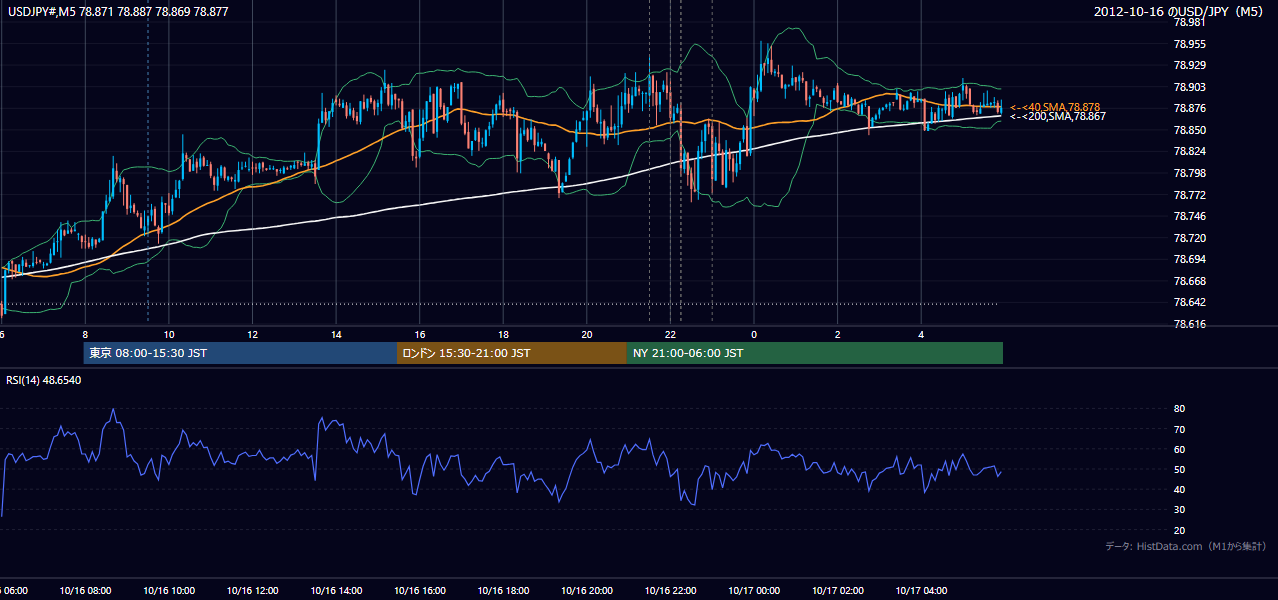The width and height of the screenshot is (1278, 600).
Task: Click the 10/16 18:00 date label
Action: click(x=503, y=591)
